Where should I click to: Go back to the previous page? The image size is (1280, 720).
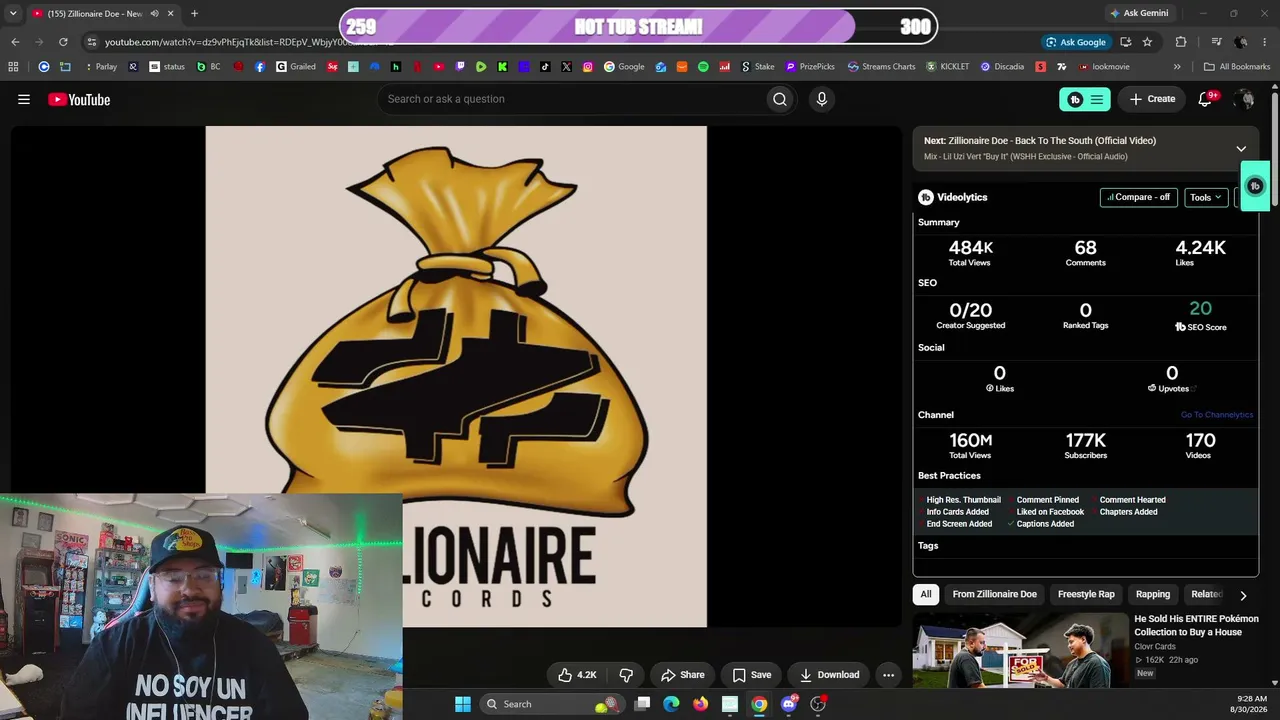(15, 42)
